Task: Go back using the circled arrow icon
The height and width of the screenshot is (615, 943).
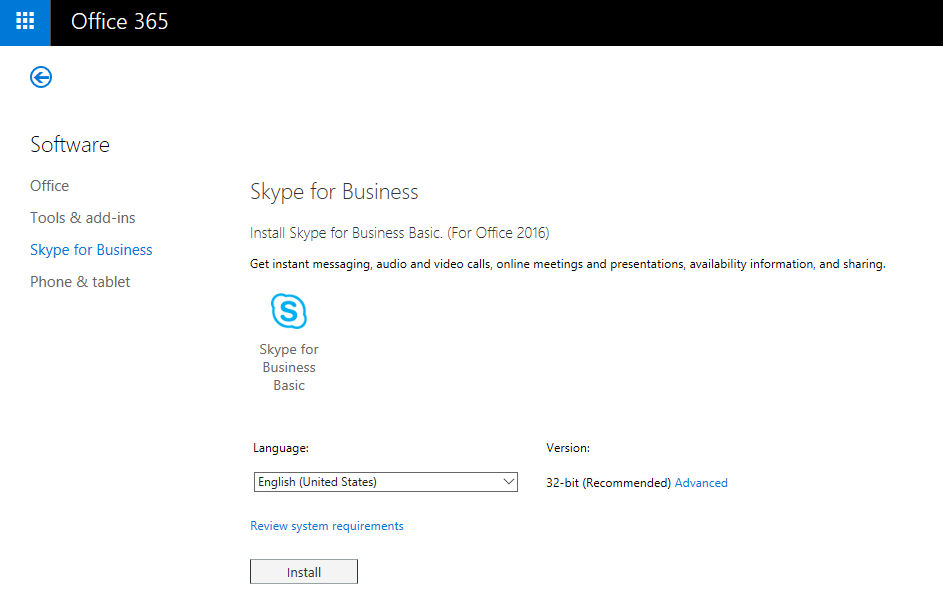Action: pyautogui.click(x=41, y=77)
